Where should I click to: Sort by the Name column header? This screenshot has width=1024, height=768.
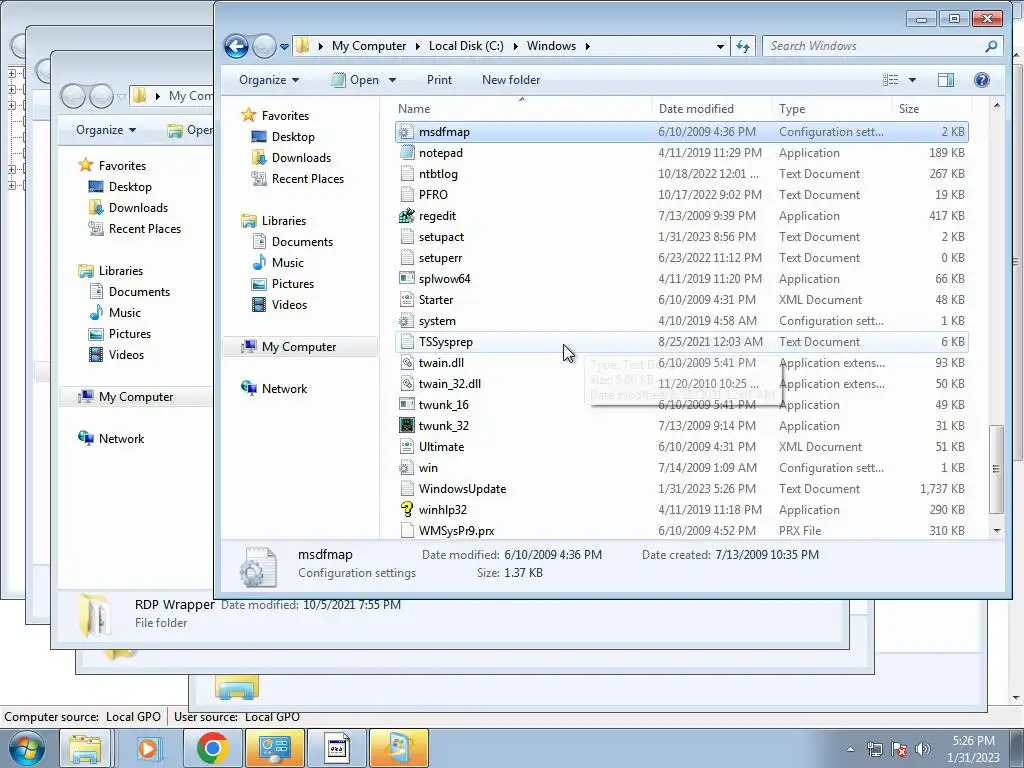[414, 108]
